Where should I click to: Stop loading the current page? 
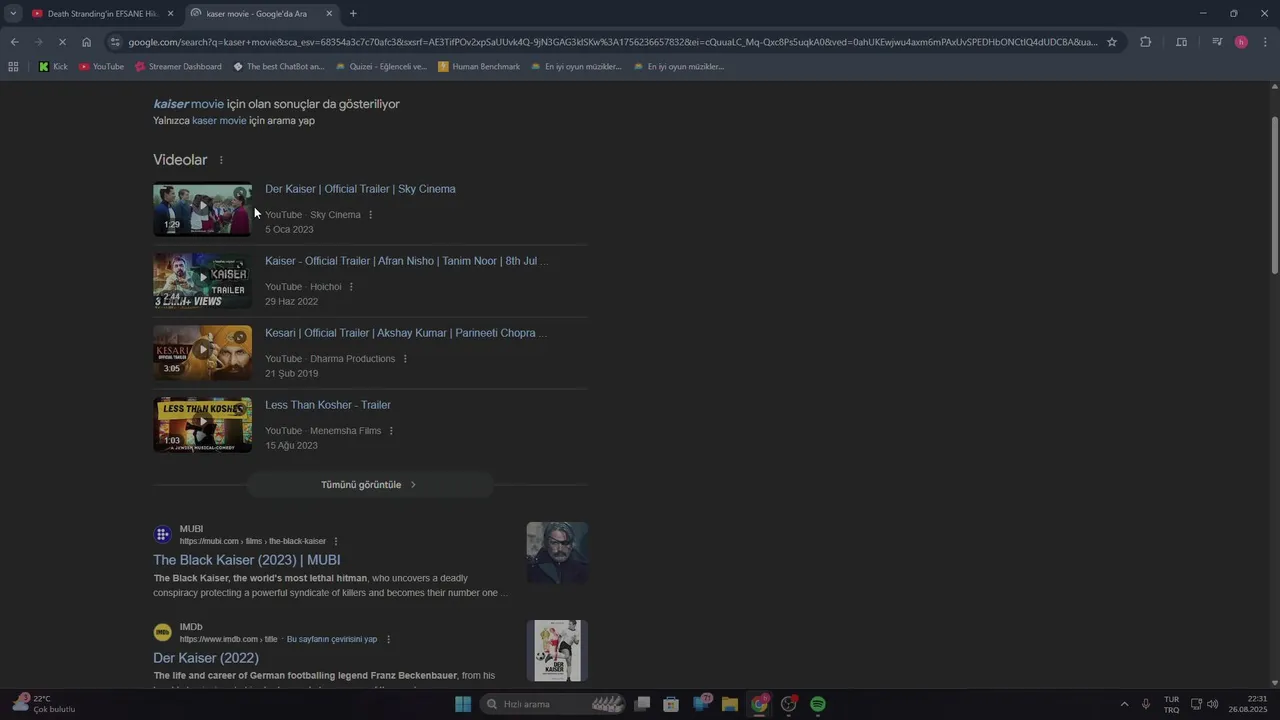(62, 42)
